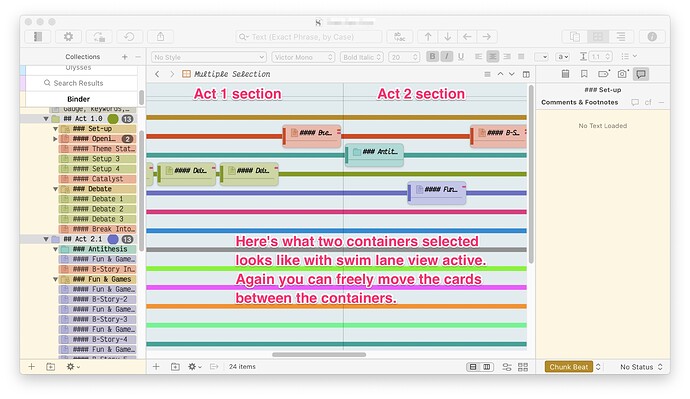The image size is (690, 399).
Task: Toggle the Binder sidebar icon
Action: pyautogui.click(x=38, y=37)
